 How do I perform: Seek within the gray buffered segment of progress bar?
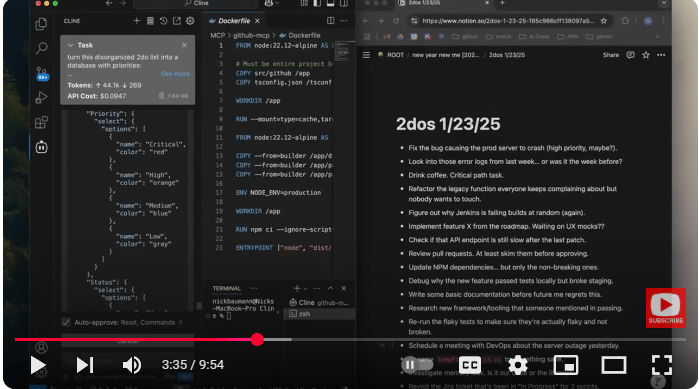[x=278, y=340]
